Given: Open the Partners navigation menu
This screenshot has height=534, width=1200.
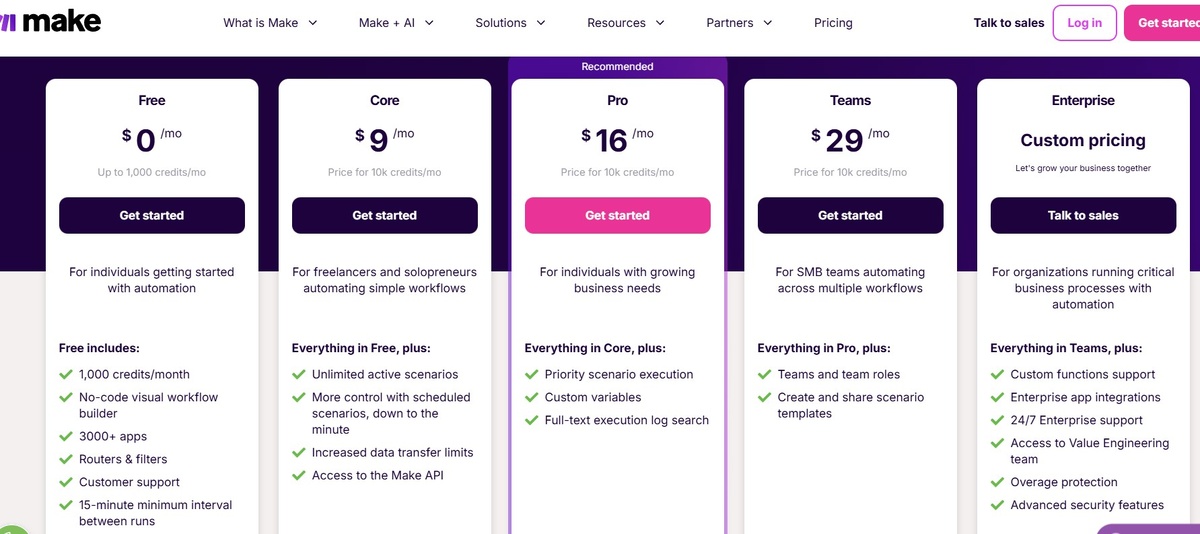Looking at the screenshot, I should point(739,23).
